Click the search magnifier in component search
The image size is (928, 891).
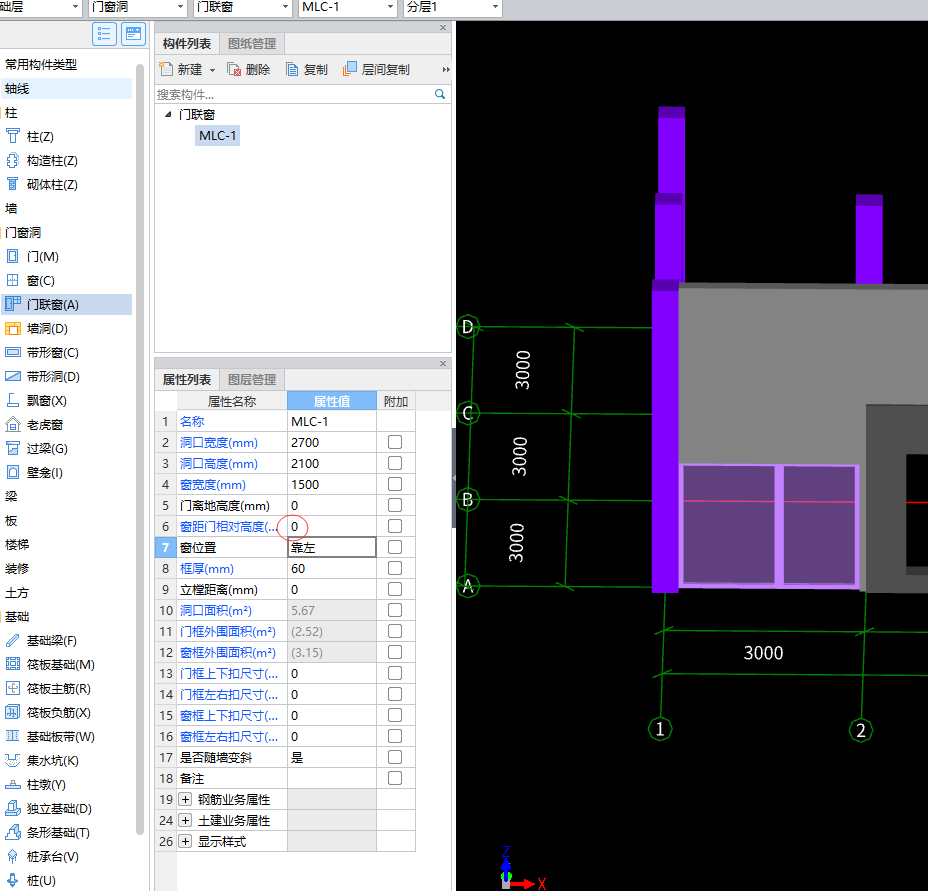tap(440, 94)
